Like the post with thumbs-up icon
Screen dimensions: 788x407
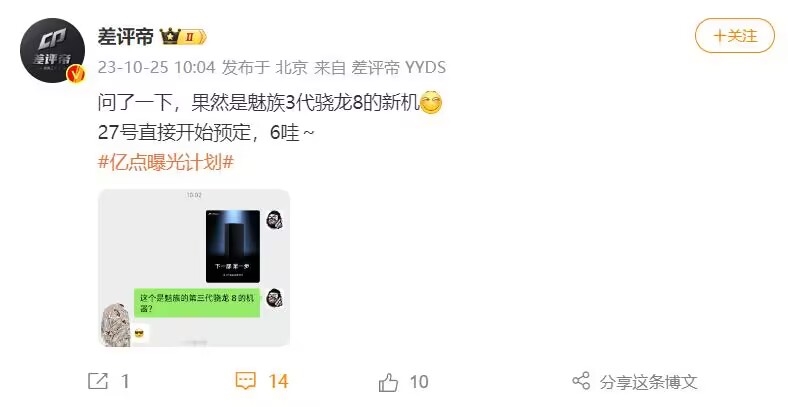[388, 382]
